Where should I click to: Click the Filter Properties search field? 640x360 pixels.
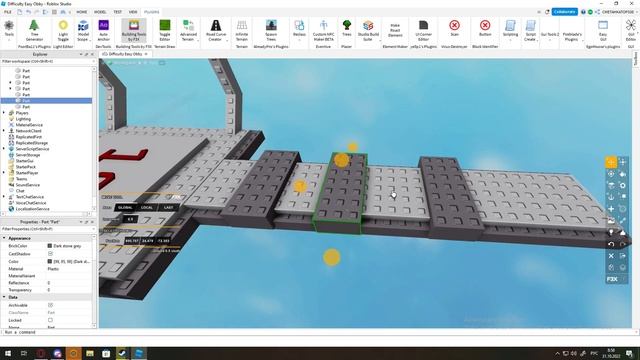(x=48, y=229)
